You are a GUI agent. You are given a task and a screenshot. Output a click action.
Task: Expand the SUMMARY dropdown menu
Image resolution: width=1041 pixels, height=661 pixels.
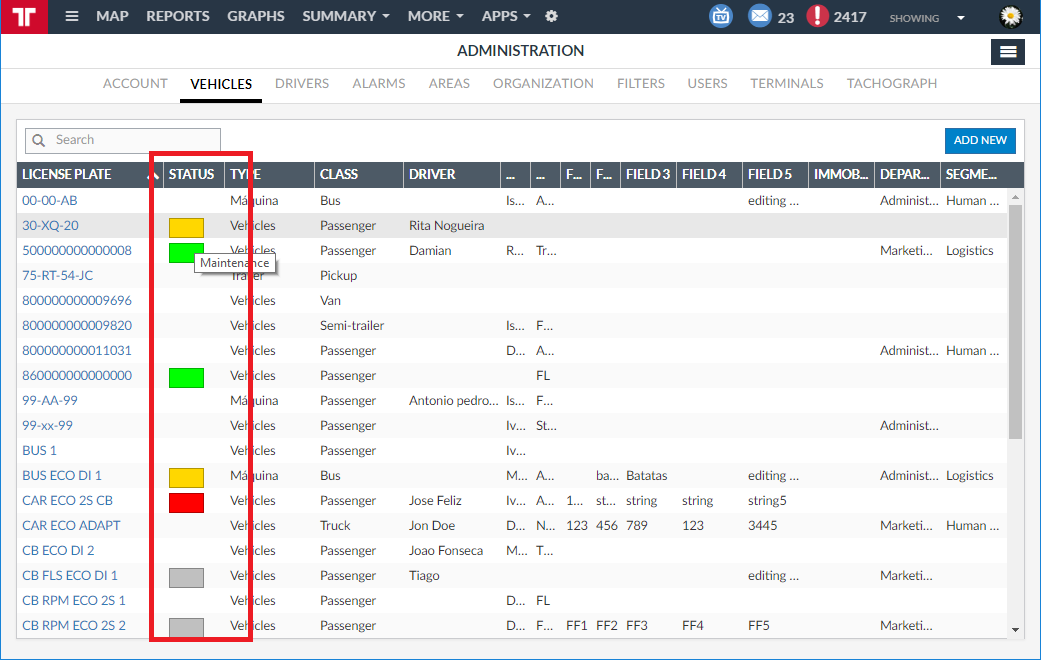pyautogui.click(x=346, y=17)
